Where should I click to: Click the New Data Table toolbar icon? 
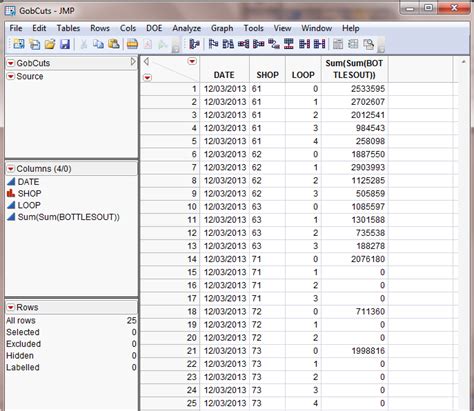(x=19, y=44)
